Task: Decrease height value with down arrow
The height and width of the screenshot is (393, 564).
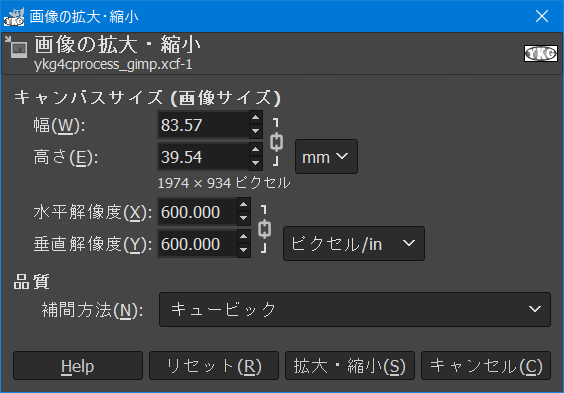Action: [255, 163]
